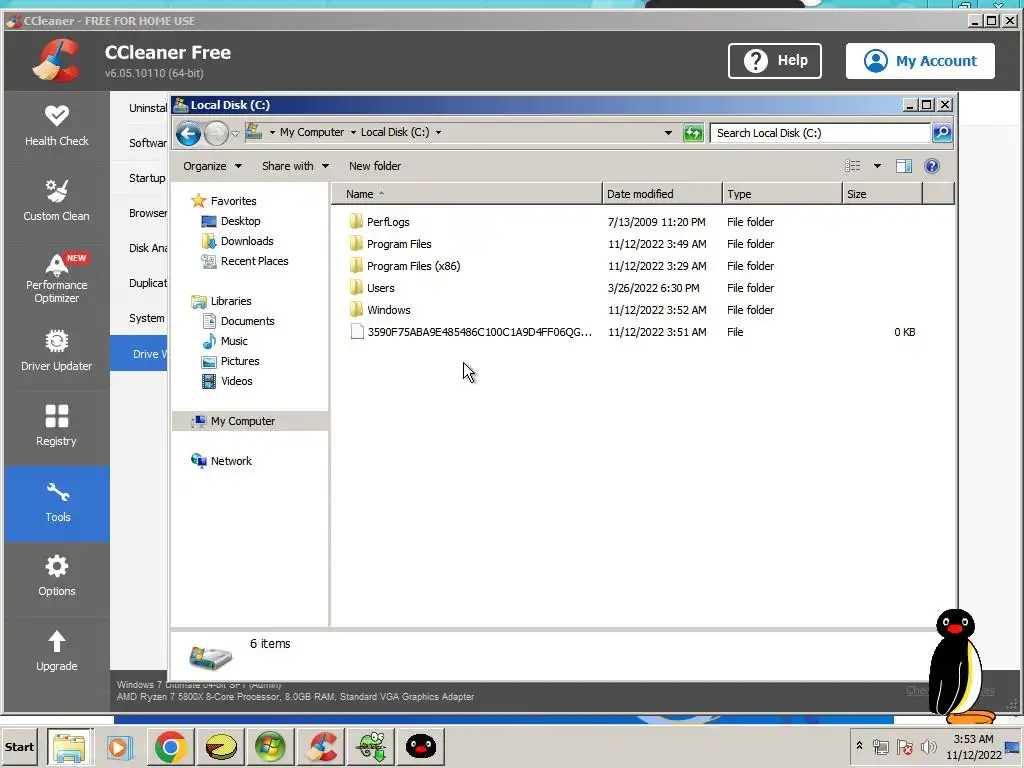Click the penguin face taskbar icon

click(x=421, y=746)
